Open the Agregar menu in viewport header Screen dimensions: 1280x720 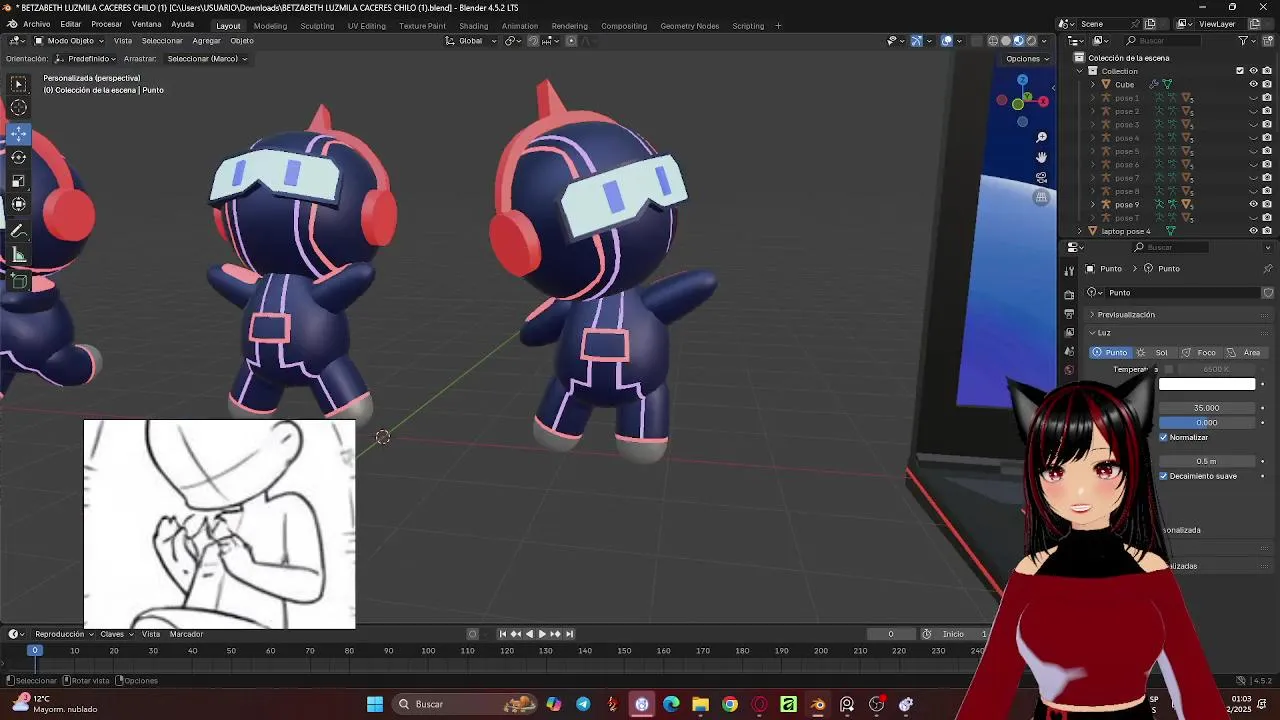(x=206, y=41)
